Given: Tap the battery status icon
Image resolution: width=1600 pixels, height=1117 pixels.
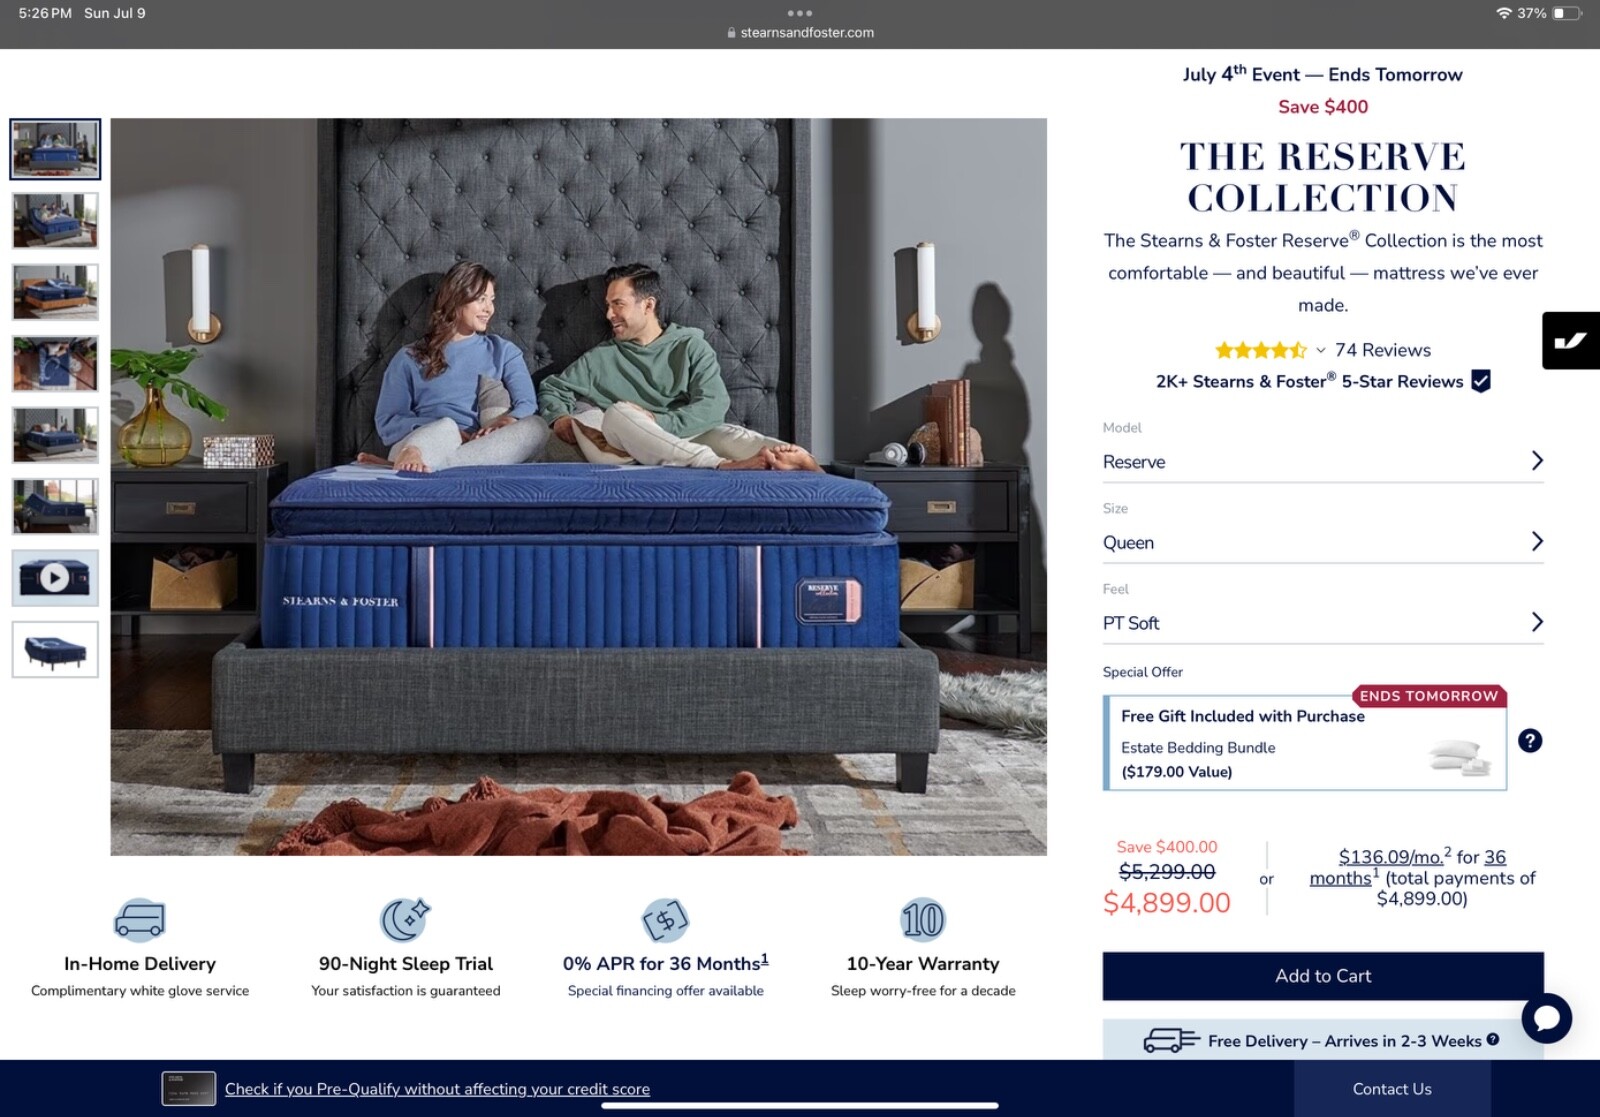Looking at the screenshot, I should [x=1567, y=13].
